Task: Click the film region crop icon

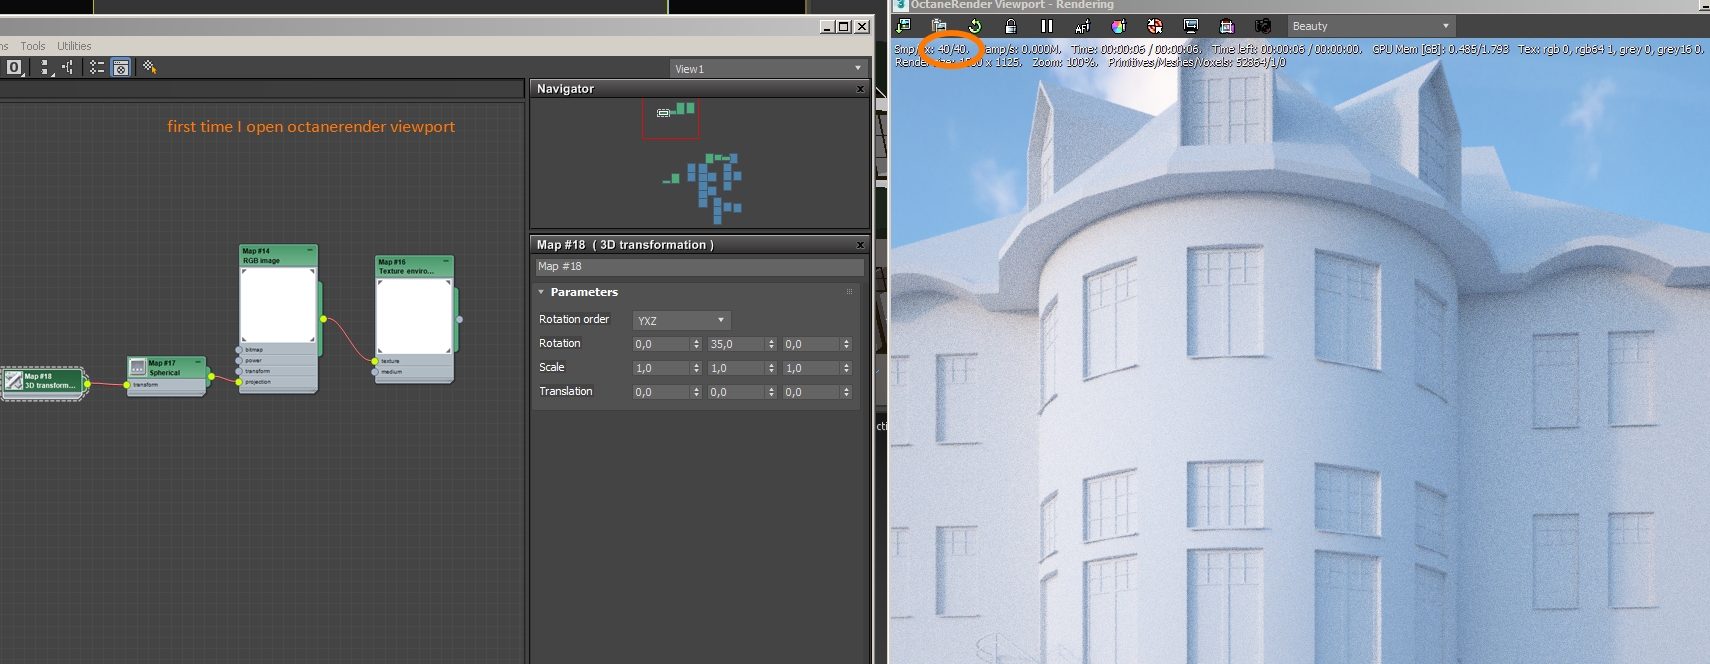Action: pos(1227,26)
